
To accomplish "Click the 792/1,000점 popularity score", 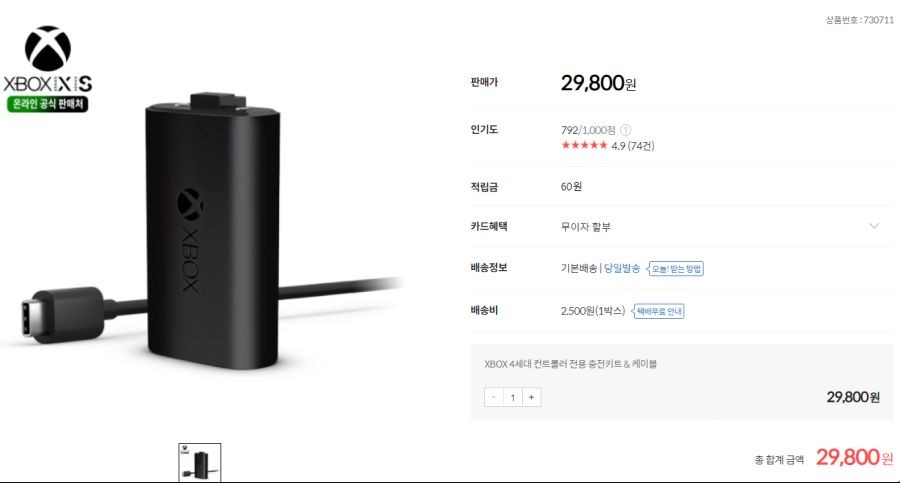I will coord(588,130).
